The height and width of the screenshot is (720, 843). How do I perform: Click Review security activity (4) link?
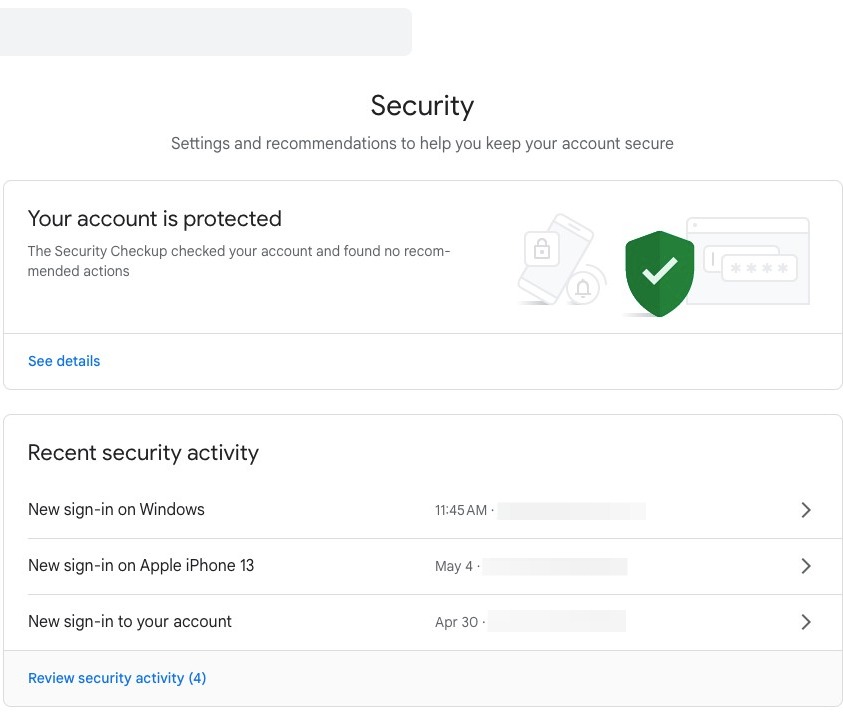pos(117,678)
